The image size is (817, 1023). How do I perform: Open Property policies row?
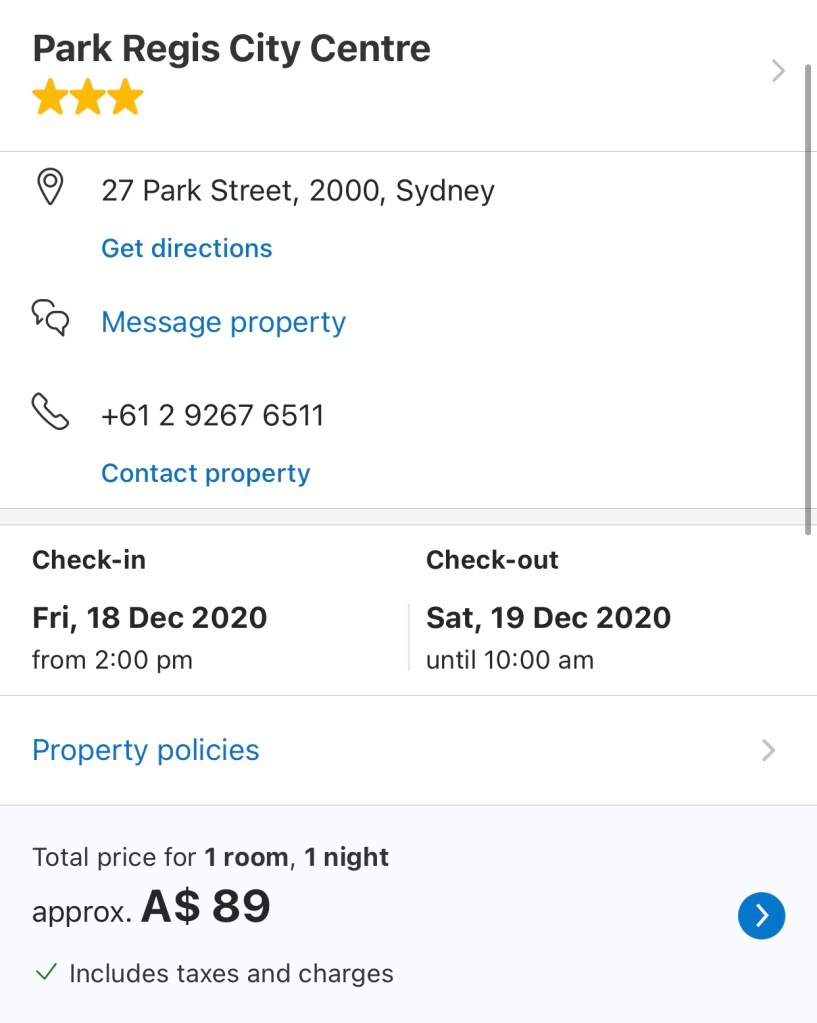pos(146,750)
